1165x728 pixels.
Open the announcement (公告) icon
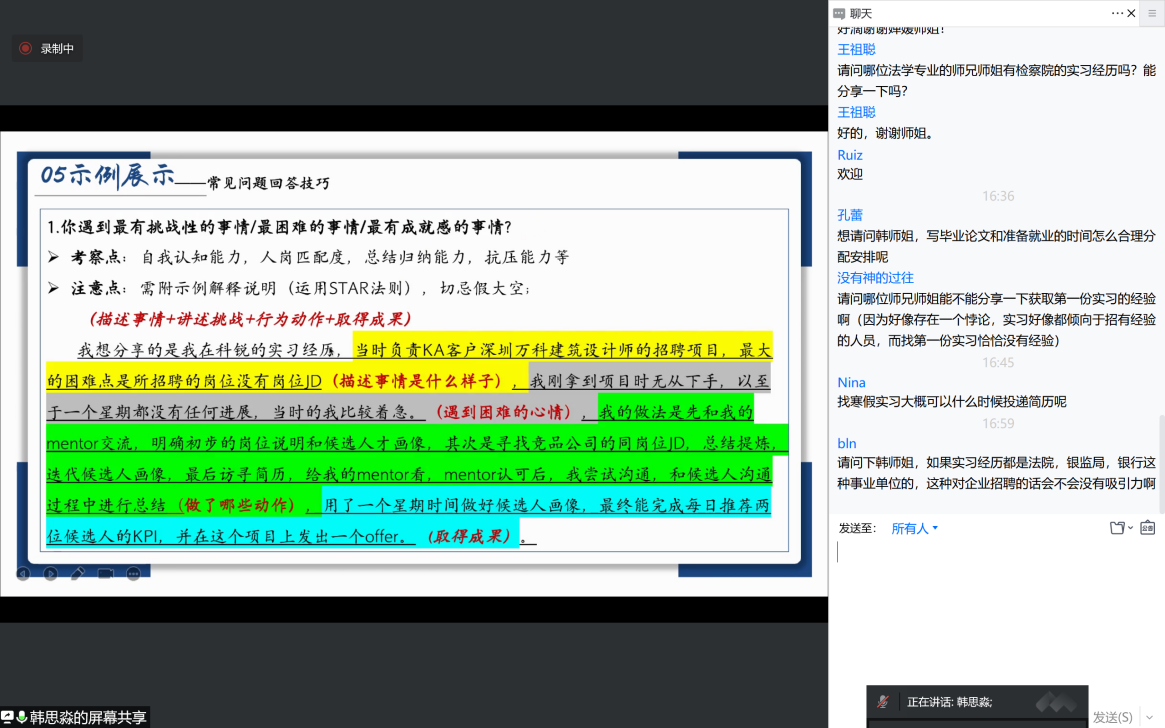pos(1147,528)
